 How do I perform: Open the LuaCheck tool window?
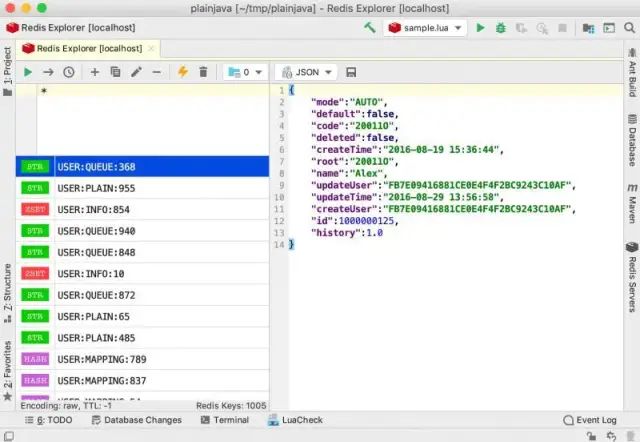click(x=295, y=420)
